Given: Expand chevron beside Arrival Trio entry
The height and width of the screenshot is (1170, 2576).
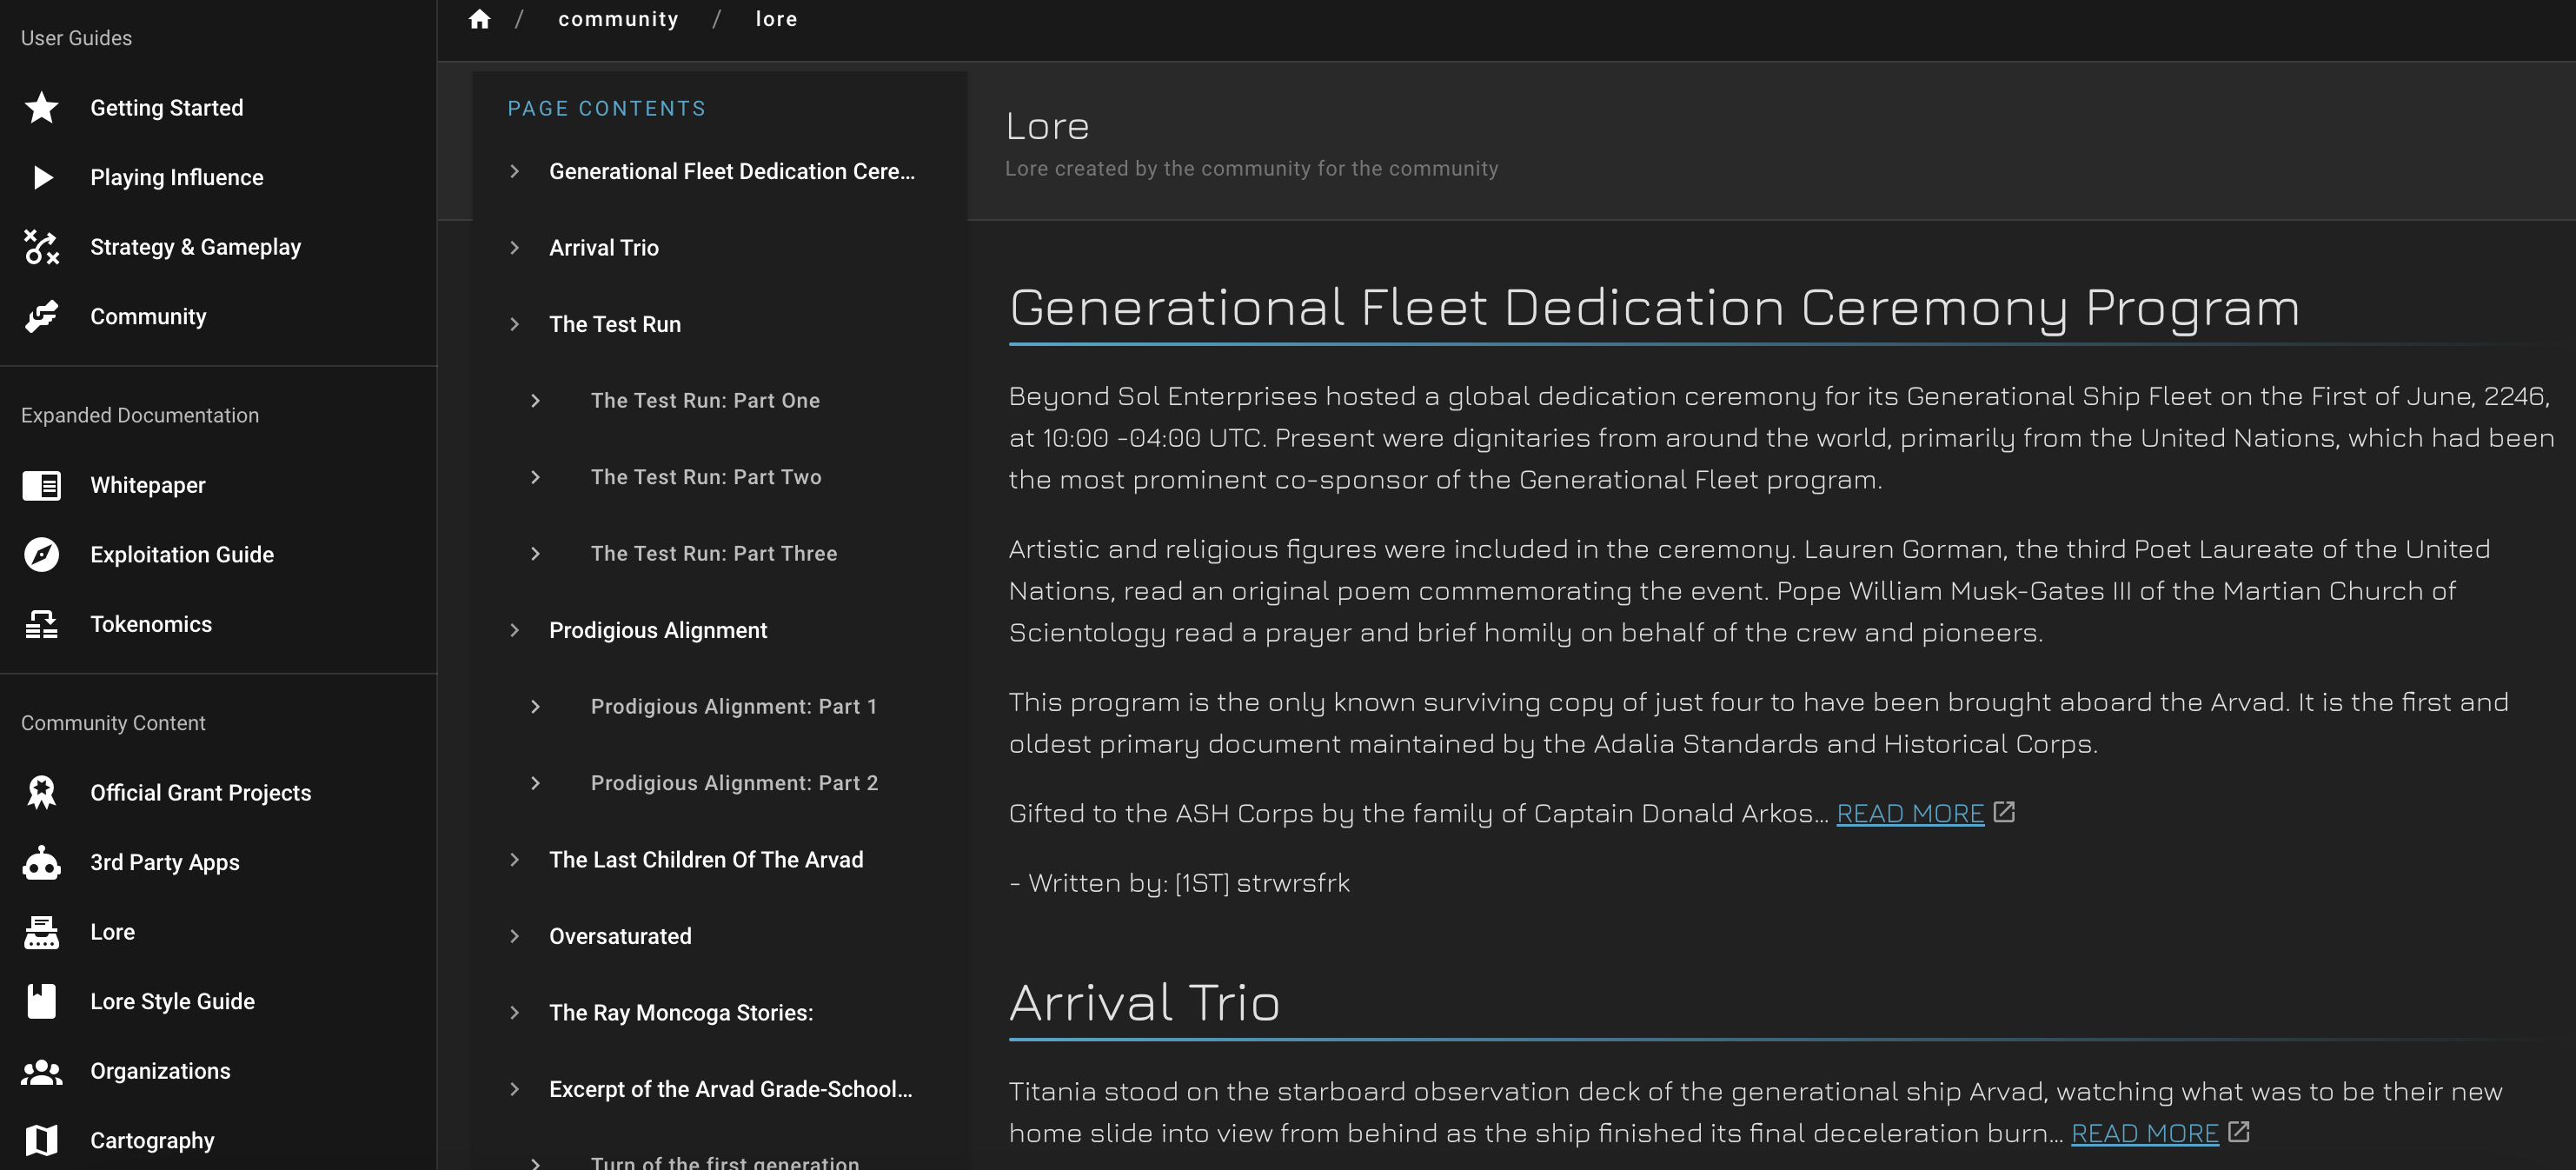Looking at the screenshot, I should [514, 247].
